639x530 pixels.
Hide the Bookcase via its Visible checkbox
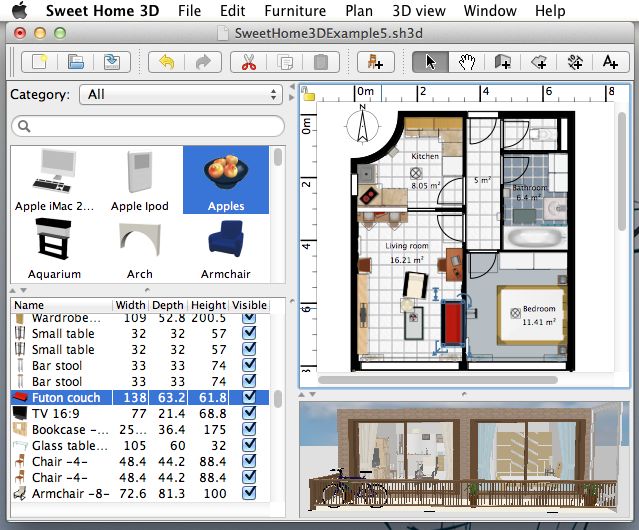click(x=249, y=430)
